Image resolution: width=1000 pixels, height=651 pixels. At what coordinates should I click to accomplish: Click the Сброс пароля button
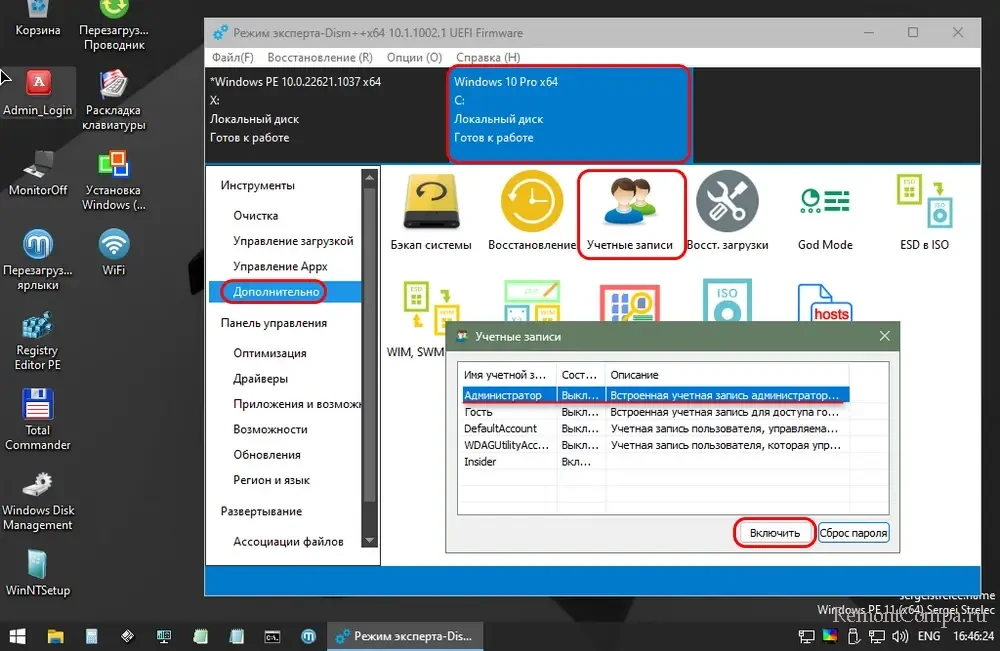coord(853,533)
